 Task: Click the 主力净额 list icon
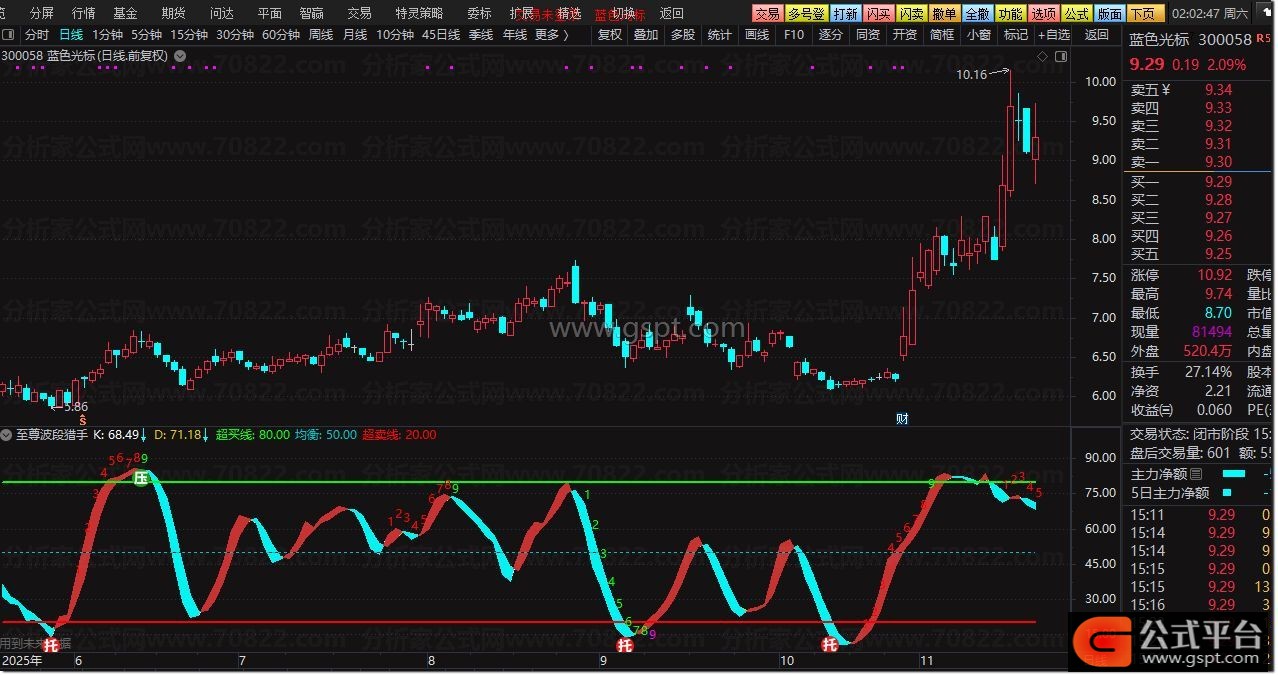(x=1196, y=474)
